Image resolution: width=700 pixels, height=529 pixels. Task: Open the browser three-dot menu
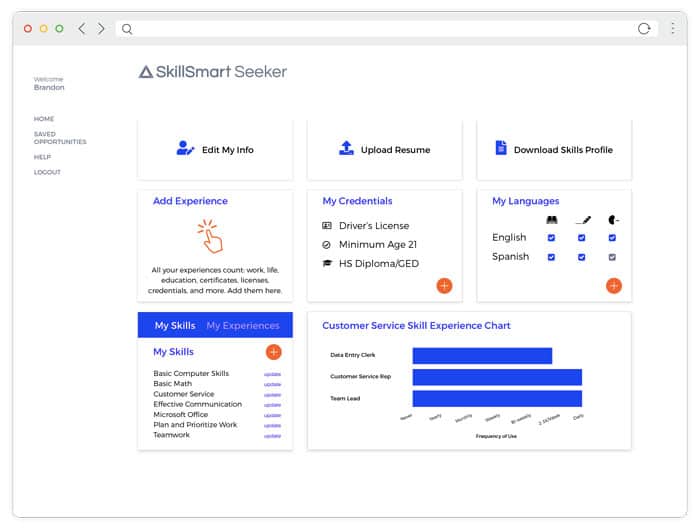[672, 29]
